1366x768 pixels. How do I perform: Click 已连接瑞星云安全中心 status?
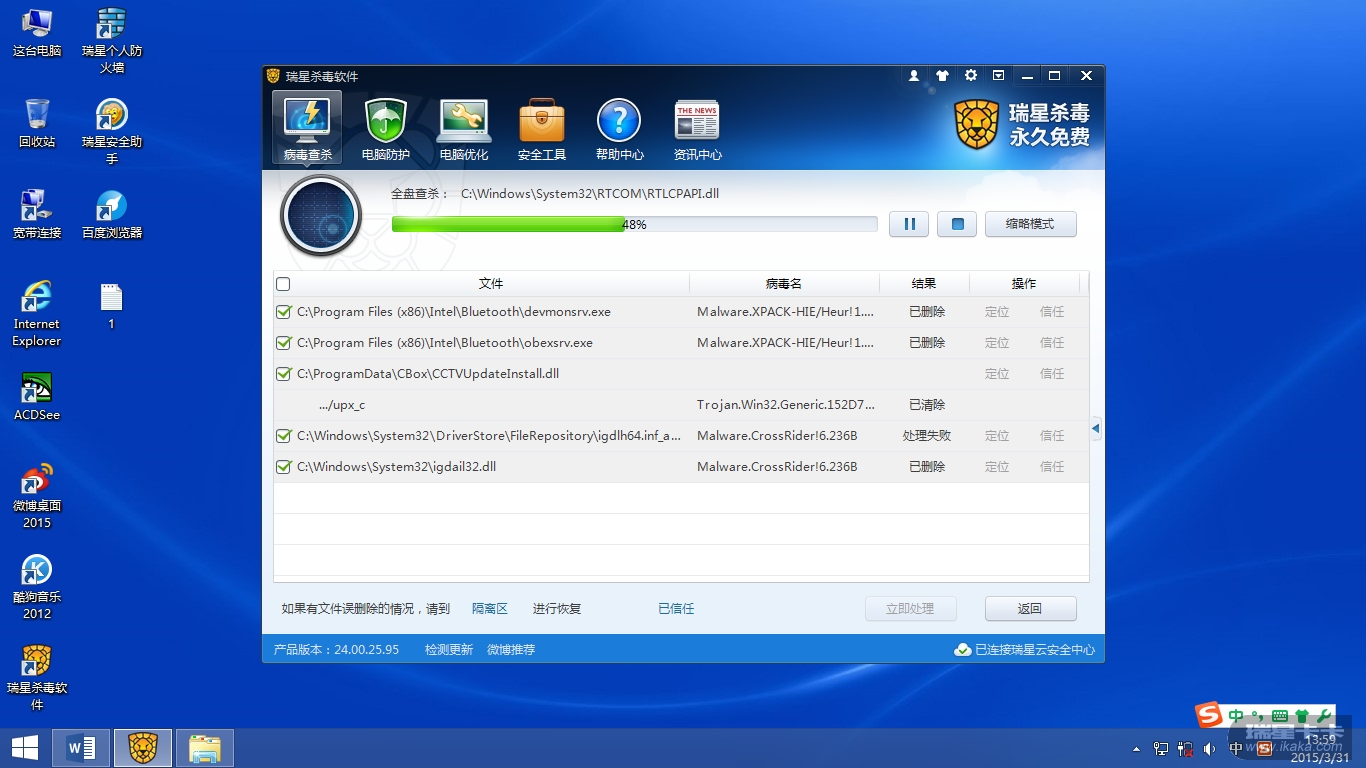1025,650
